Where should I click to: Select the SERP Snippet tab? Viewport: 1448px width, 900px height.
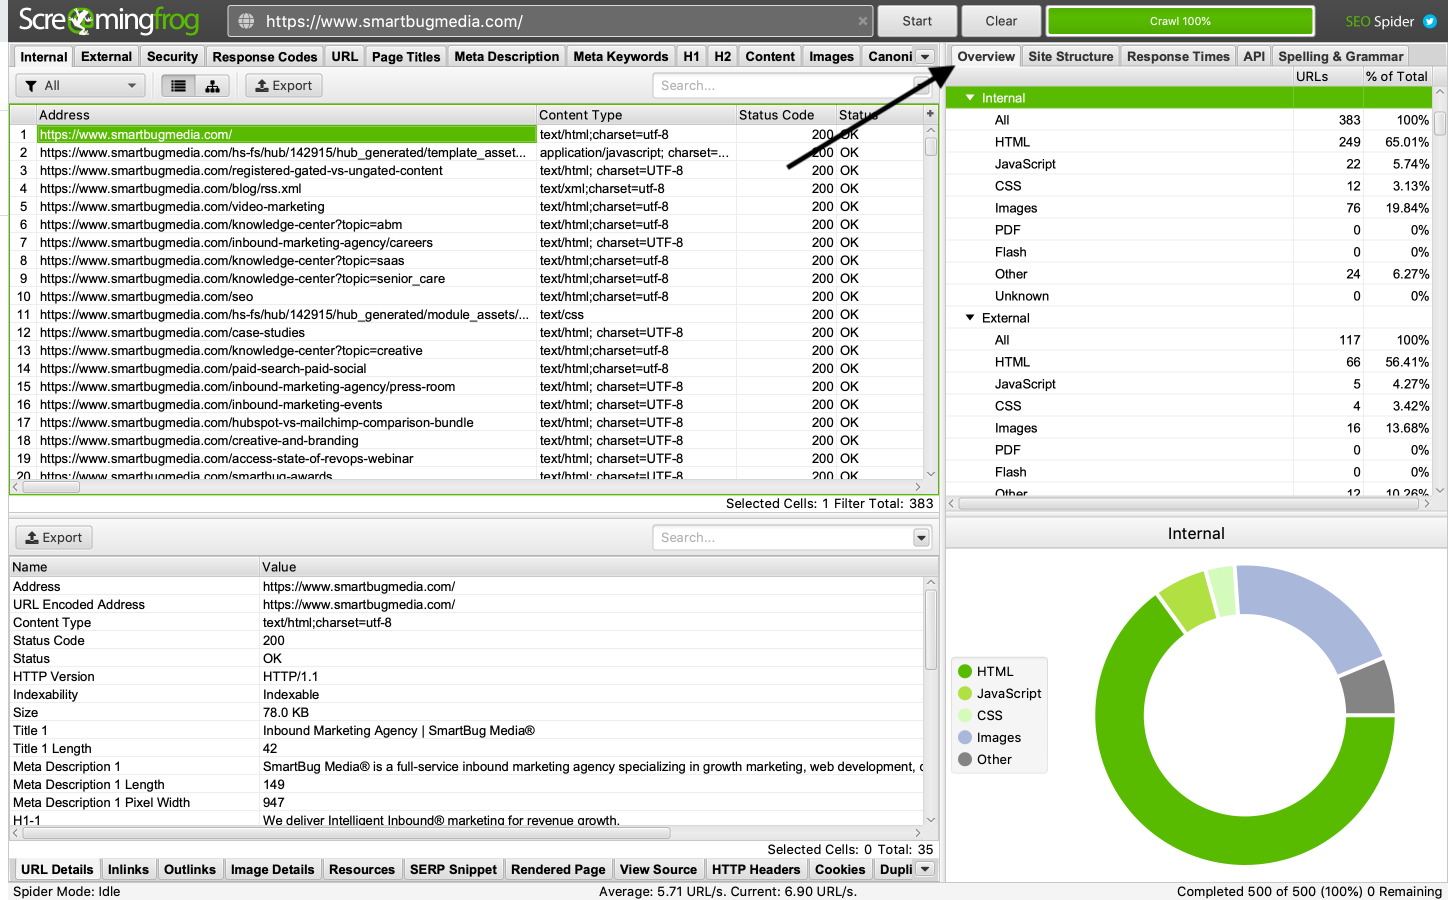[453, 869]
